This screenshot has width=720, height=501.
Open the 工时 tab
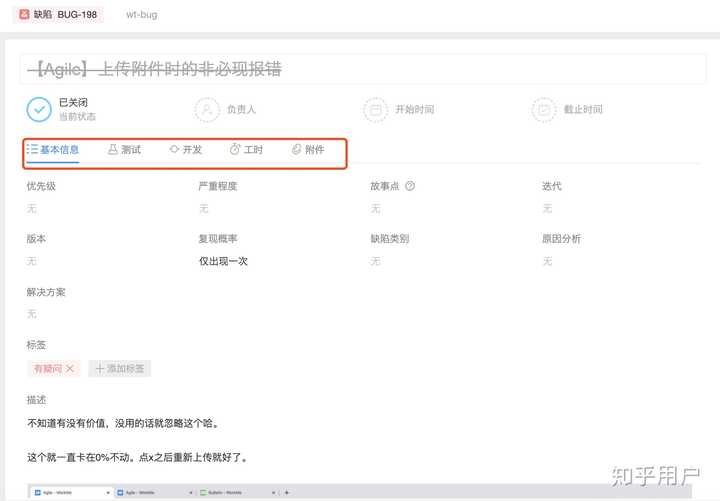tap(246, 150)
